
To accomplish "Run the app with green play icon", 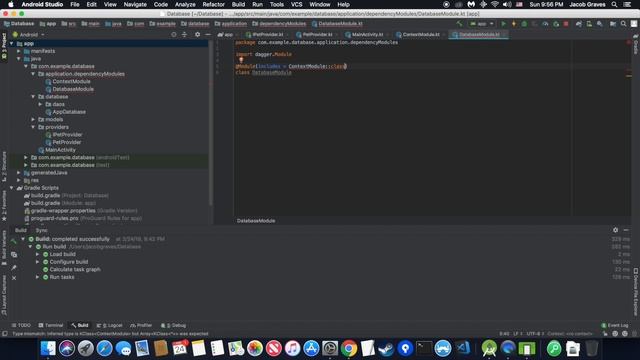I will click(503, 24).
